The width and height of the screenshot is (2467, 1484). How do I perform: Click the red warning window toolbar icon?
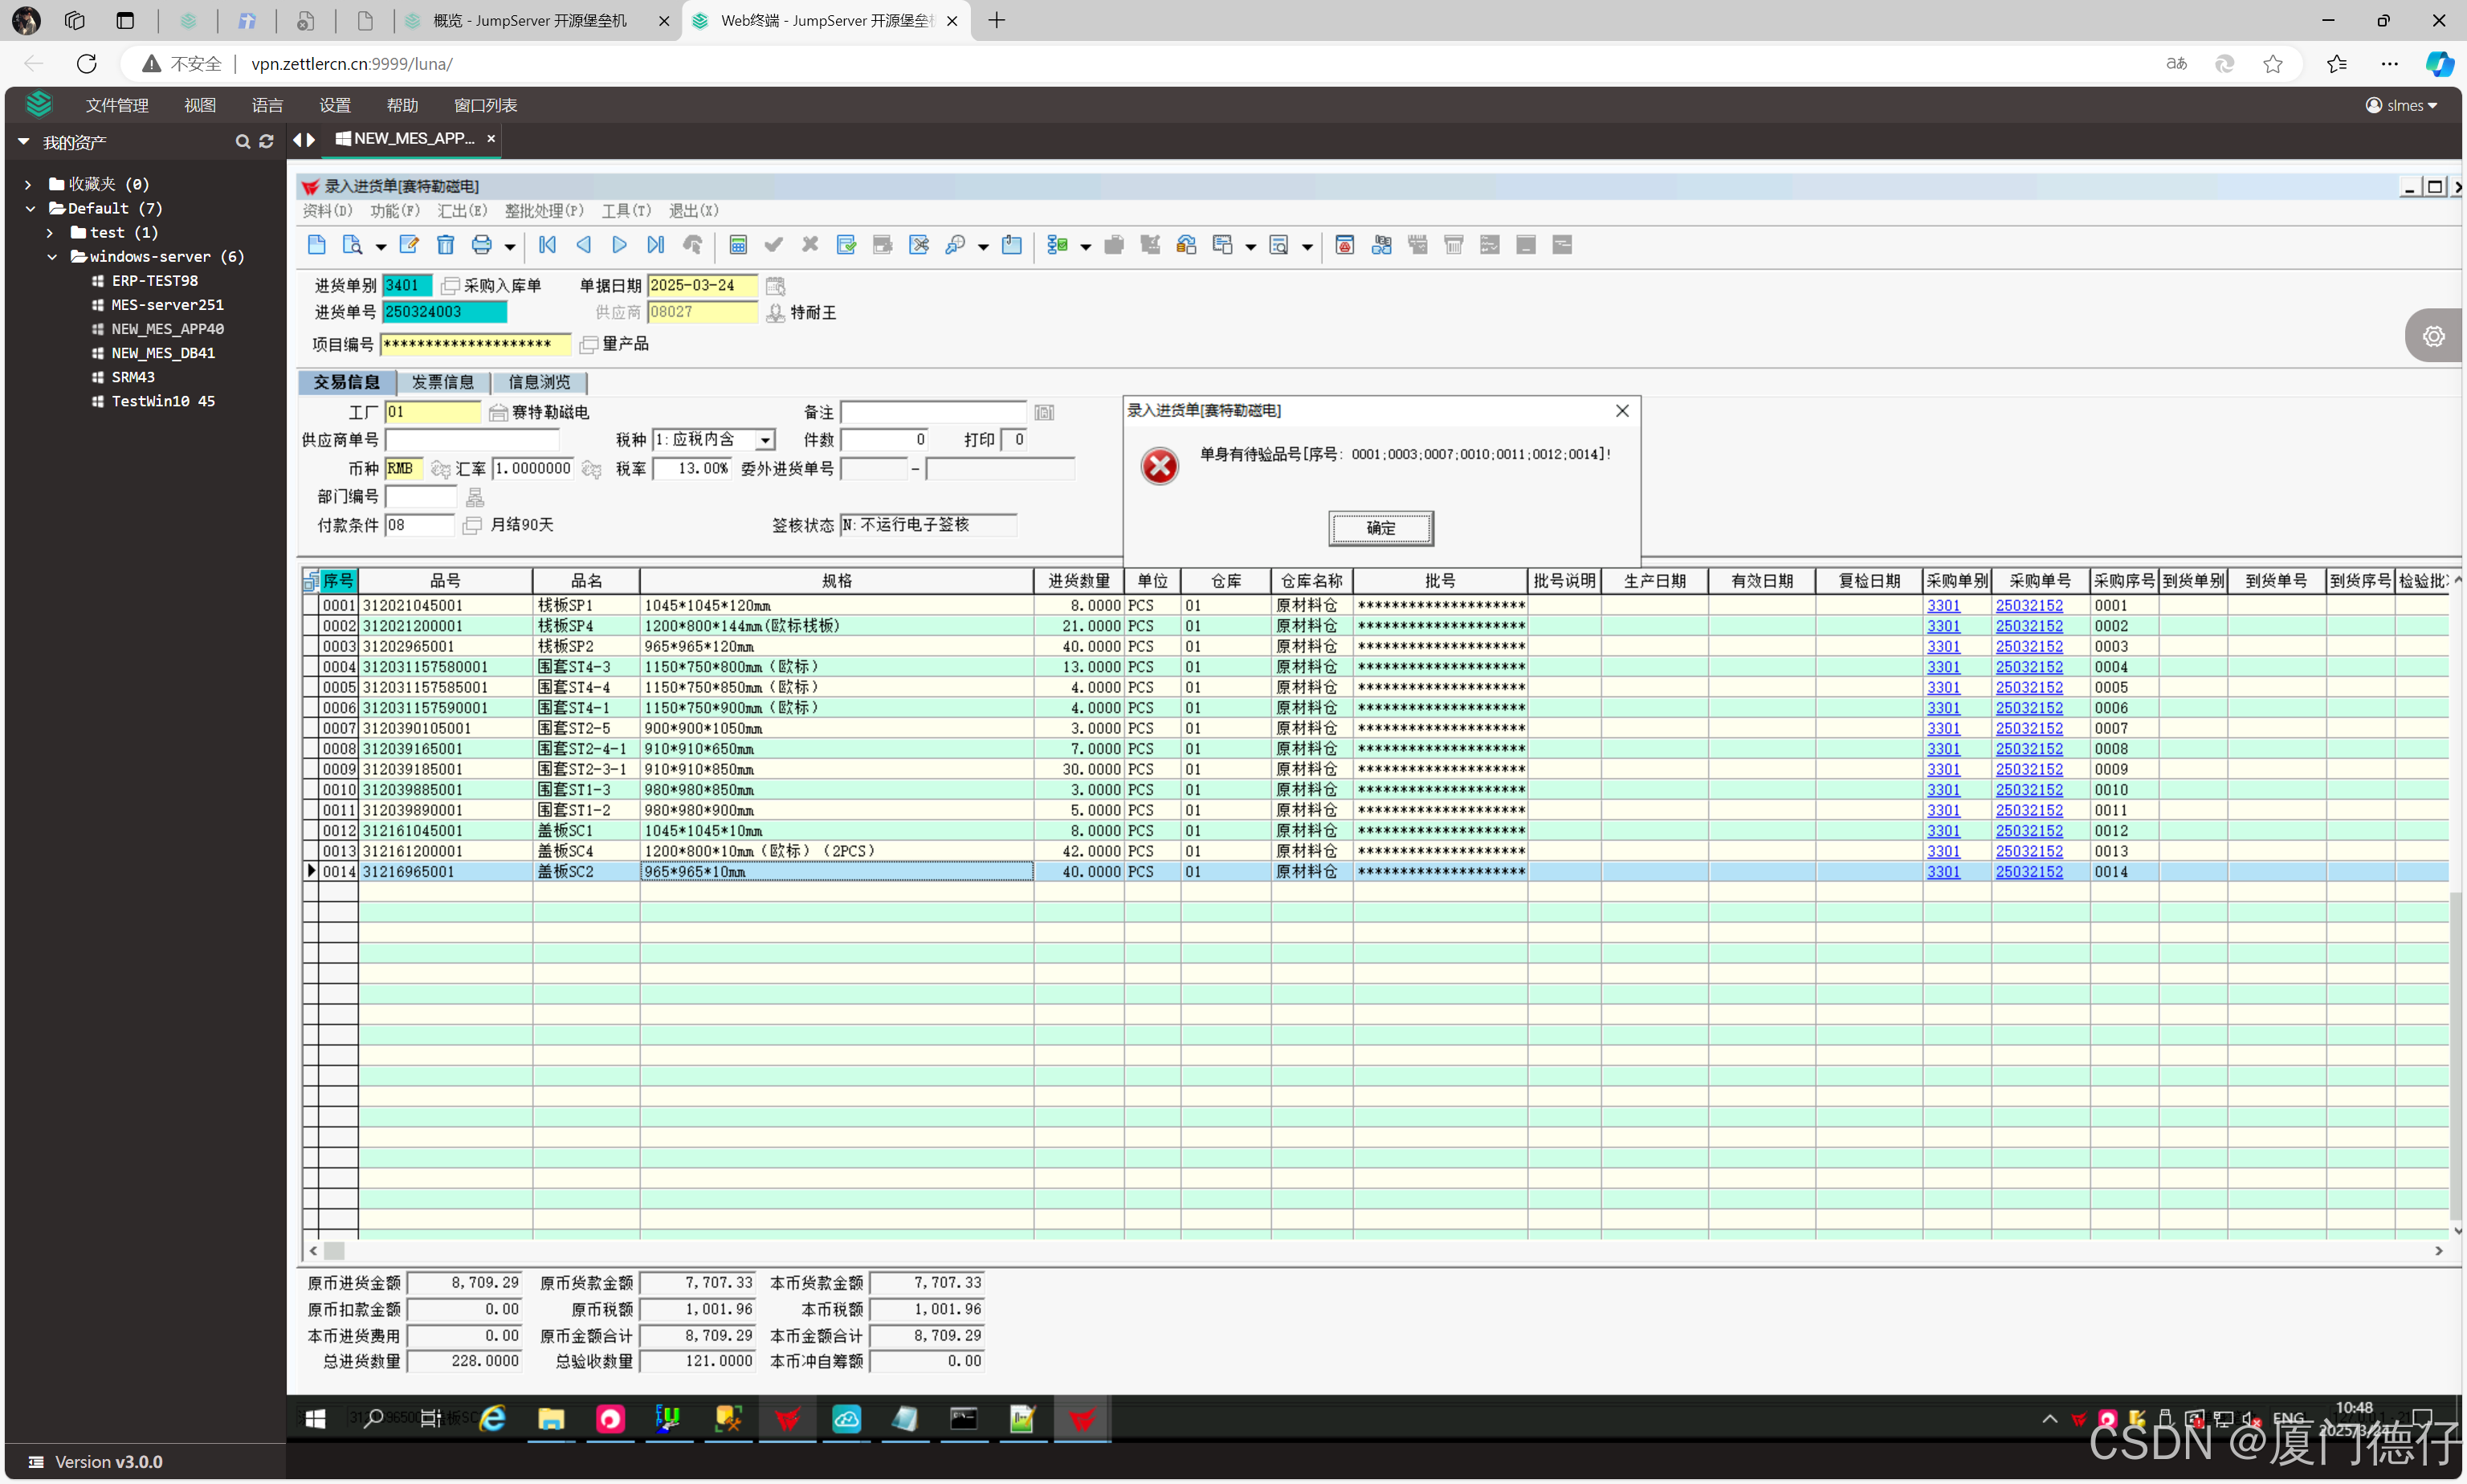[1345, 245]
